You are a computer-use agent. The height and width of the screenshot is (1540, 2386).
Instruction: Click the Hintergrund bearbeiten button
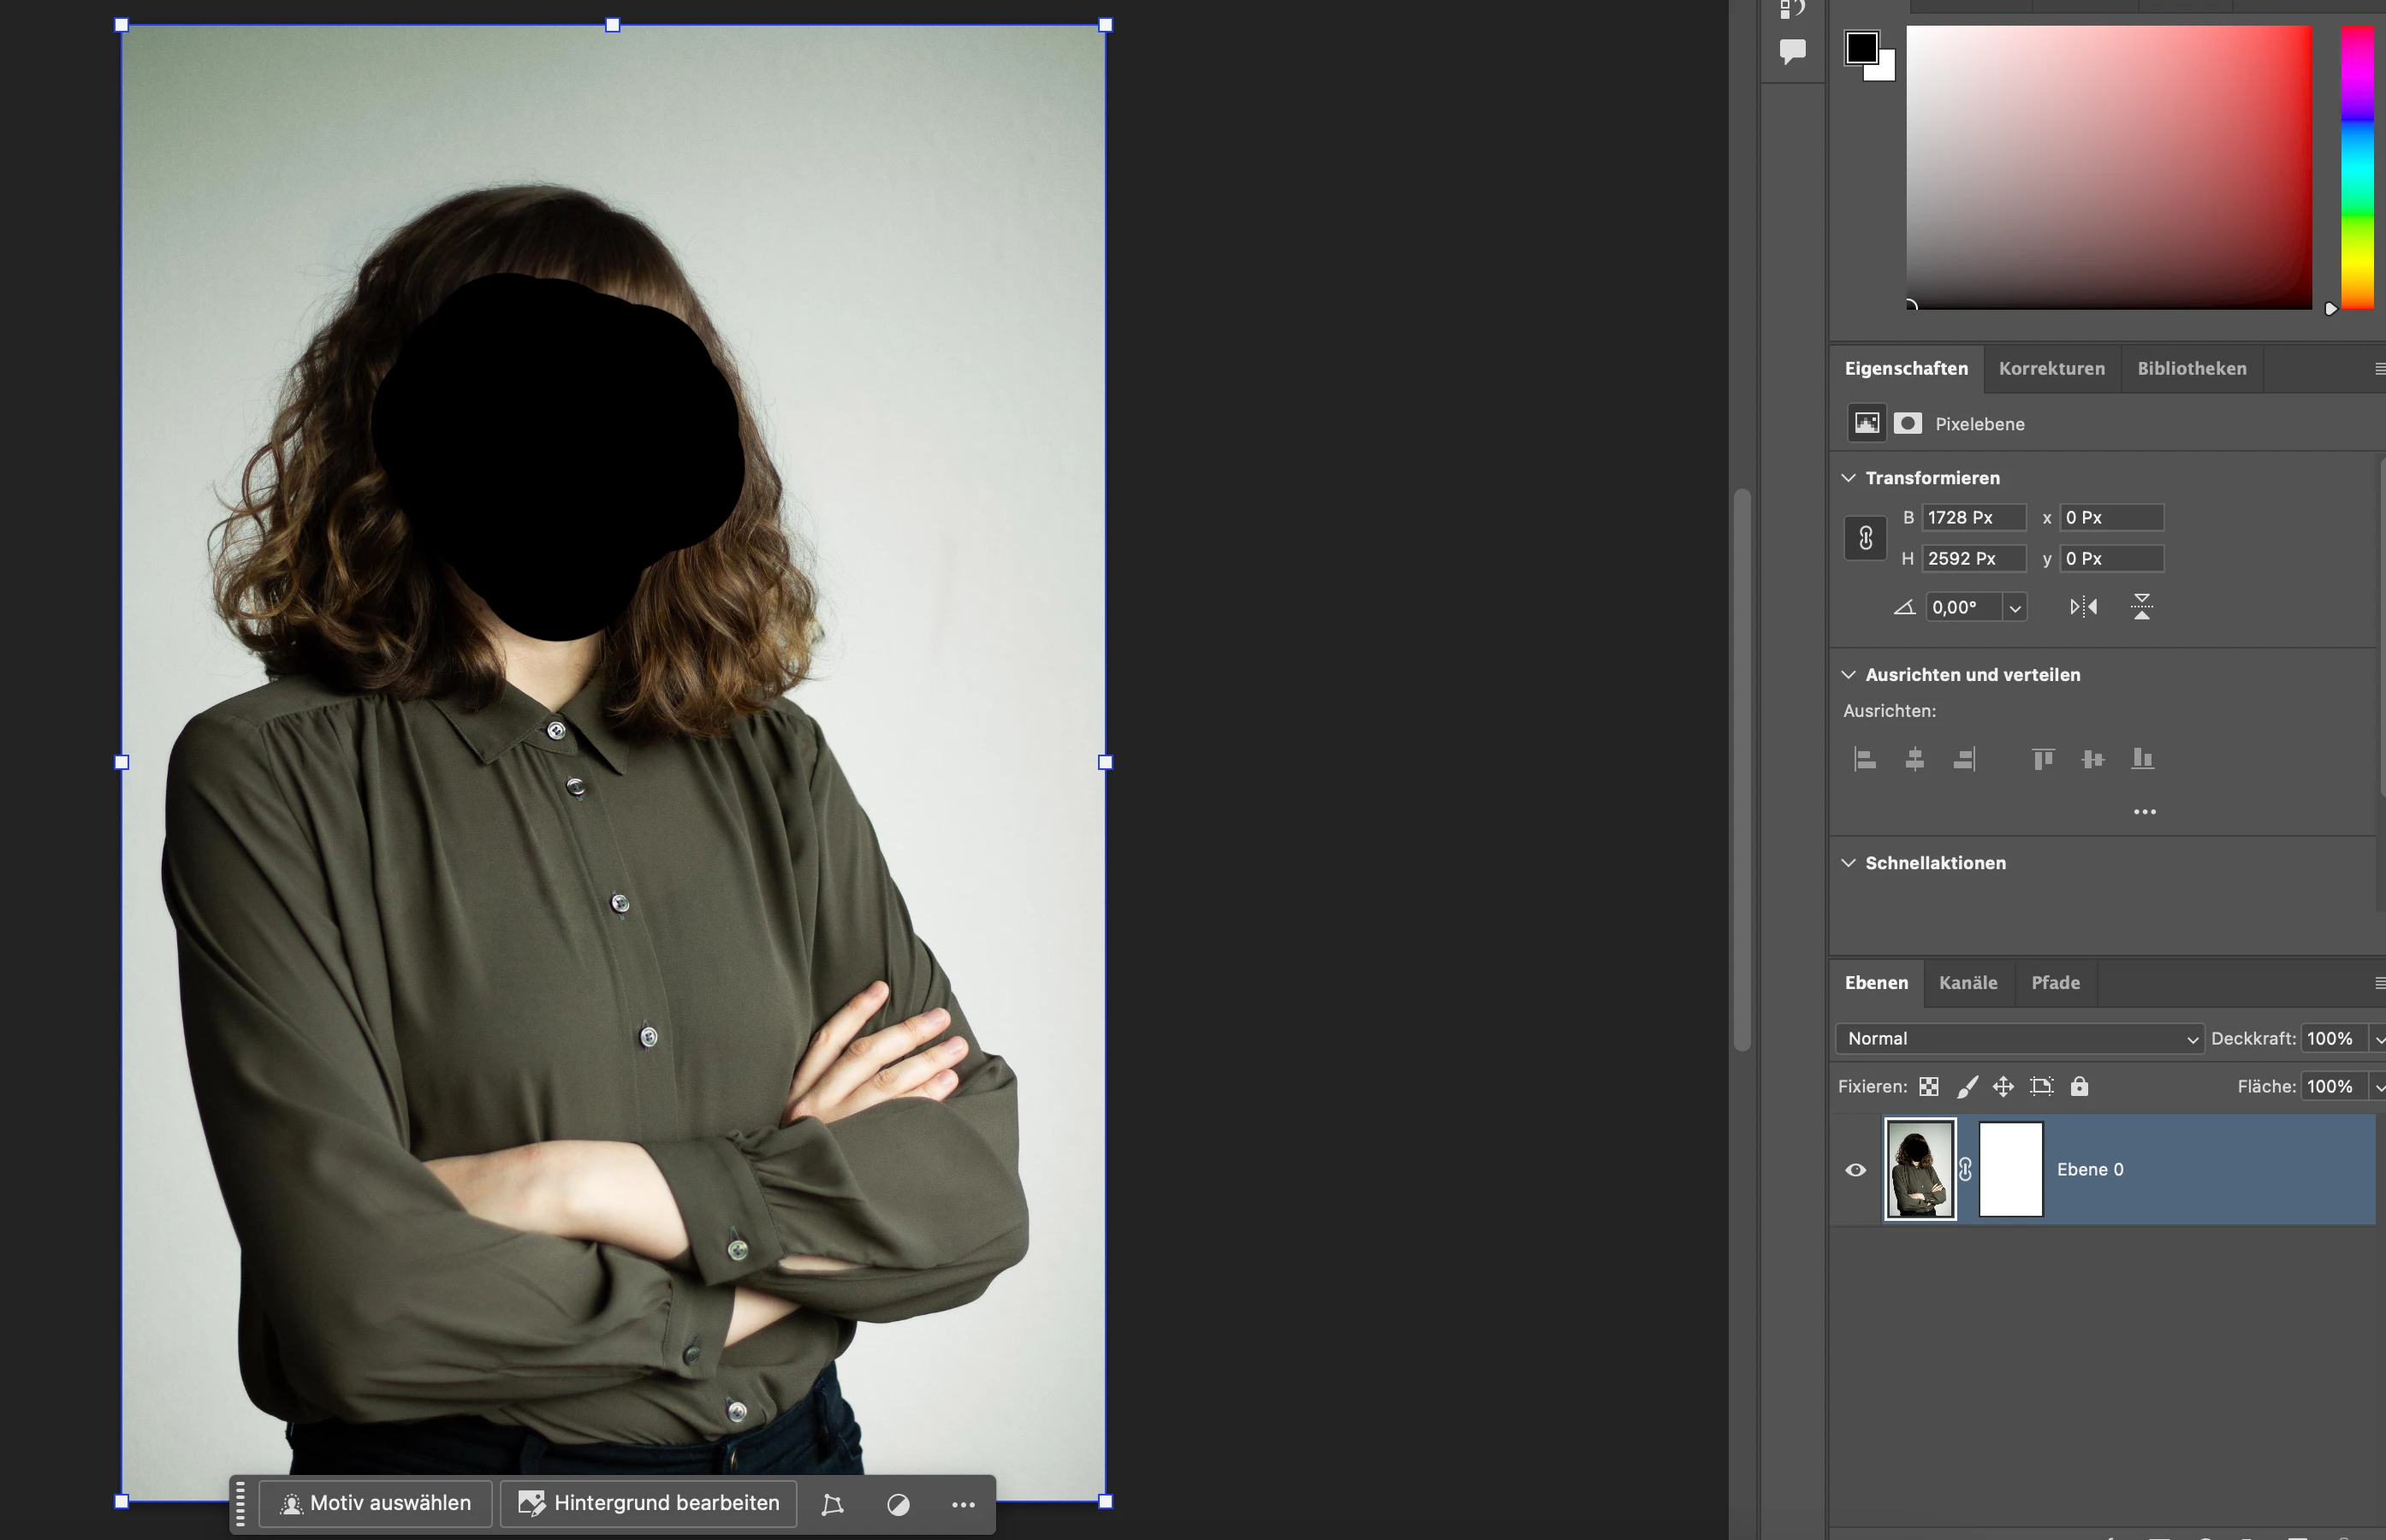648,1503
